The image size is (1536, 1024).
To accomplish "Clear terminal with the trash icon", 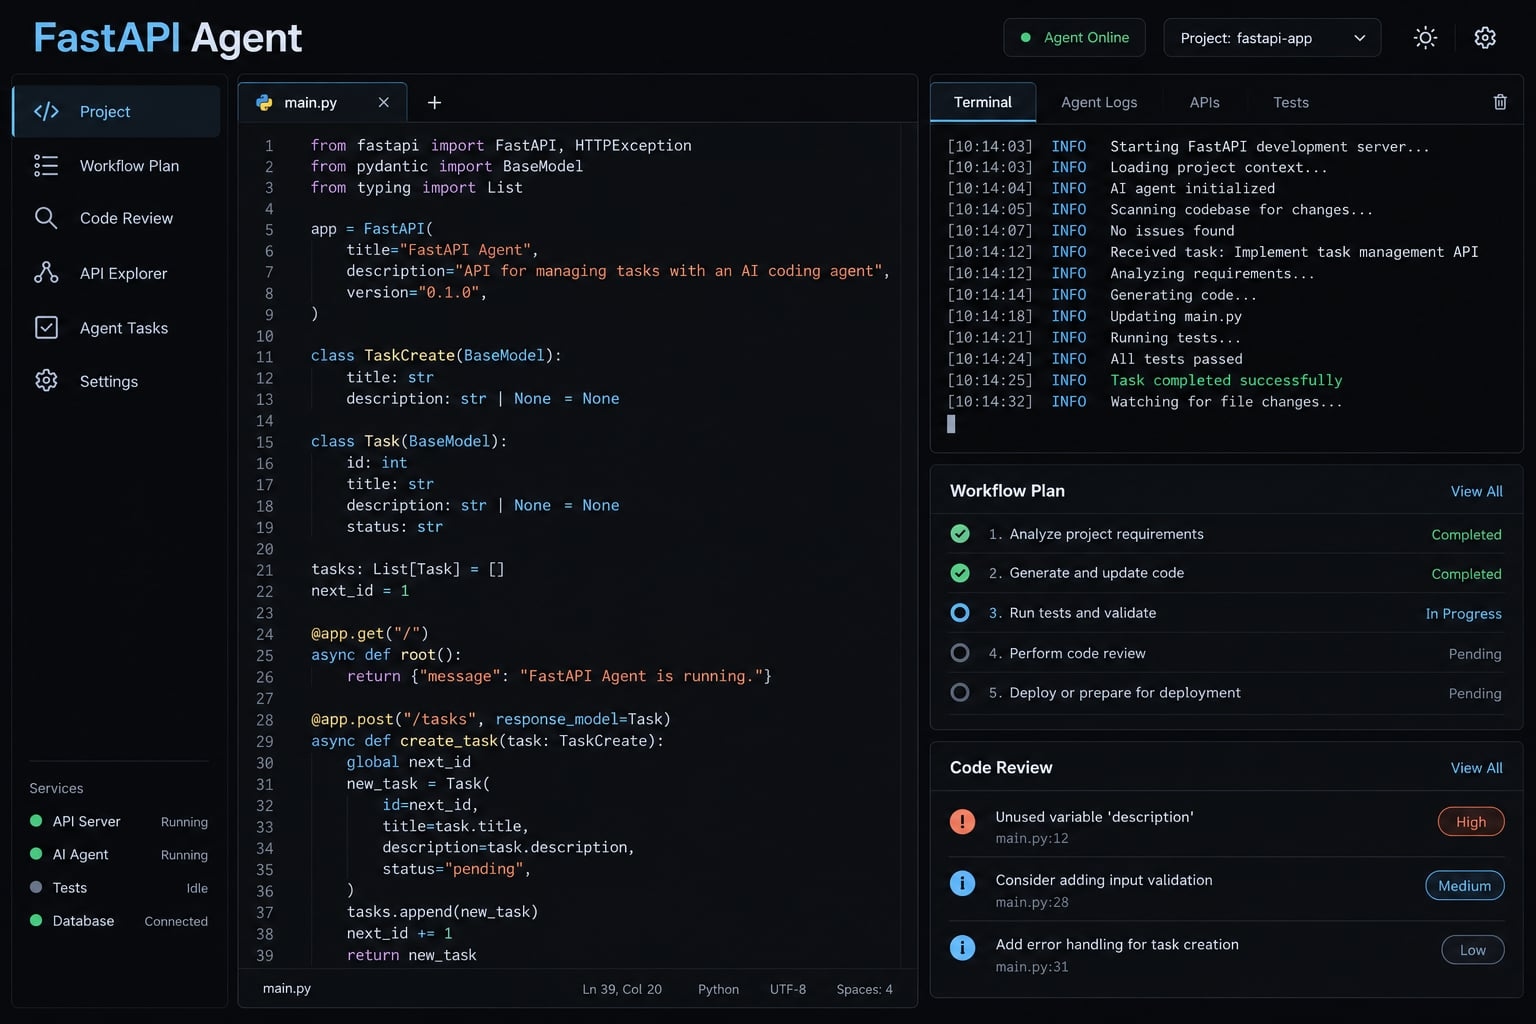I will click(1500, 102).
